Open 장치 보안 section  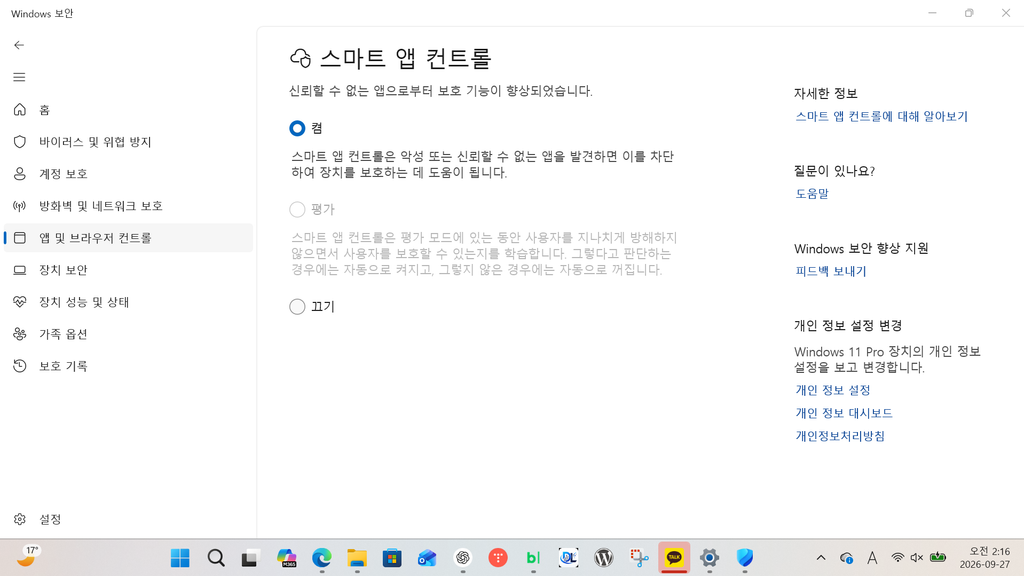click(128, 270)
